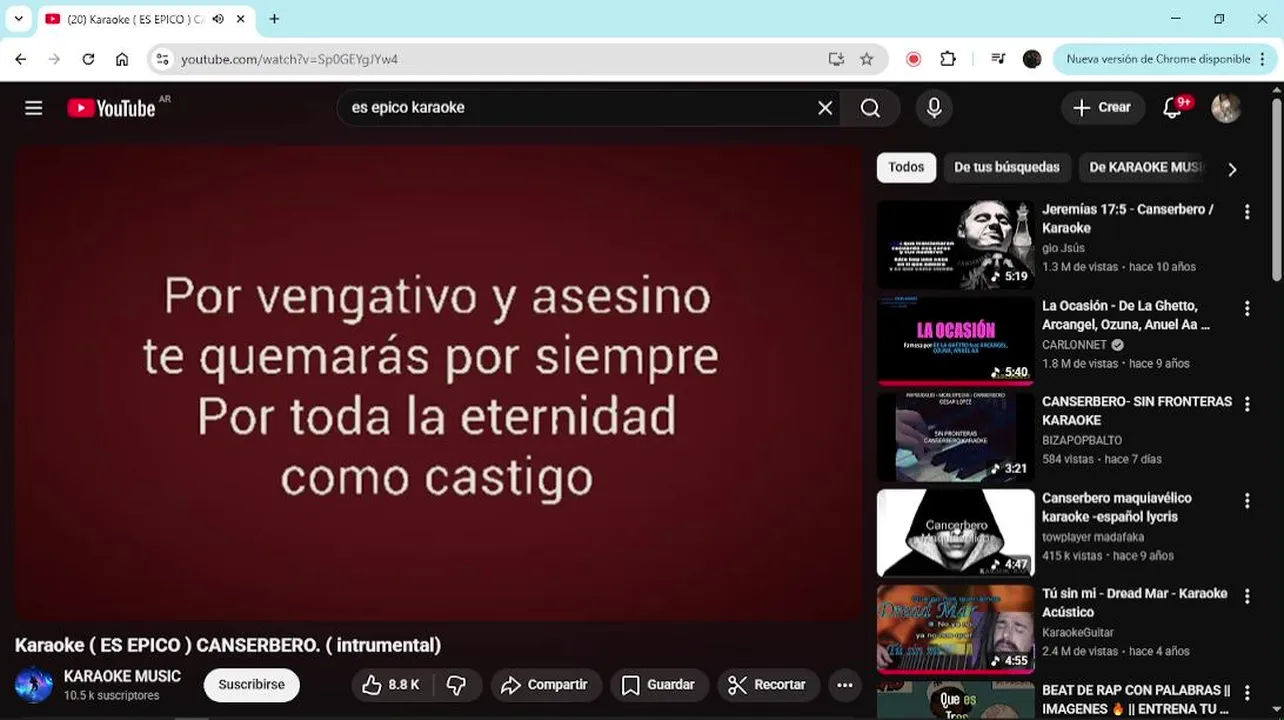Image resolution: width=1284 pixels, height=720 pixels.
Task: Open La Ocasión video title
Action: click(x=1126, y=315)
